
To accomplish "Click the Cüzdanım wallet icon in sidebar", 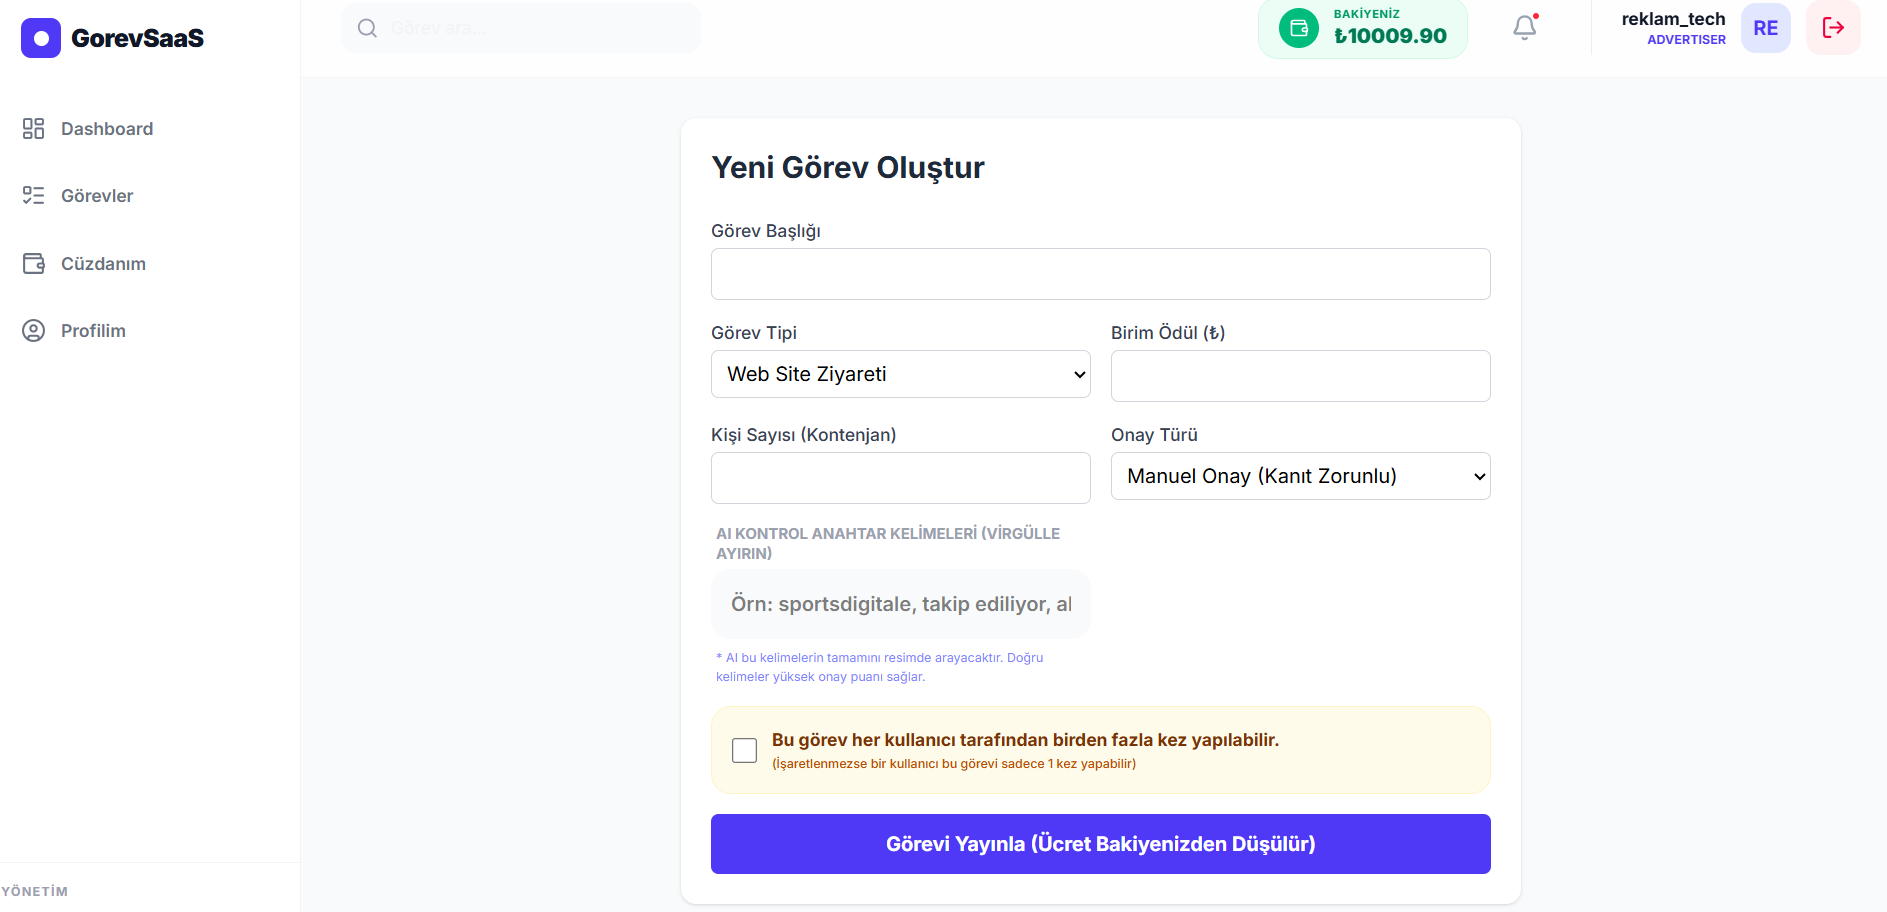I will pyautogui.click(x=34, y=263).
